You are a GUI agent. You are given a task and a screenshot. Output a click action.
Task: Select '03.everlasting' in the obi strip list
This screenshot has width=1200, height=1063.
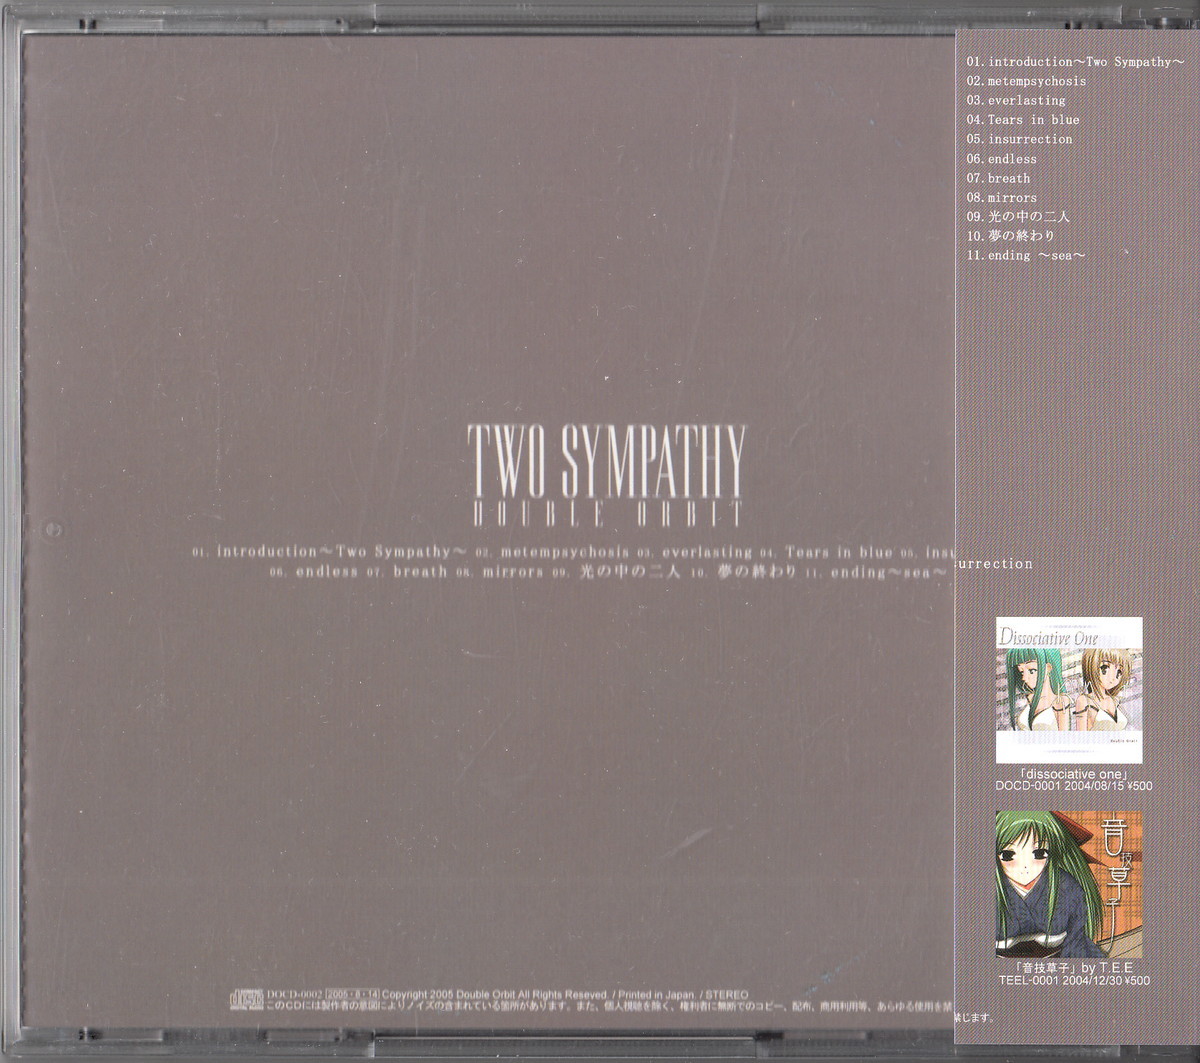pyautogui.click(x=1016, y=101)
